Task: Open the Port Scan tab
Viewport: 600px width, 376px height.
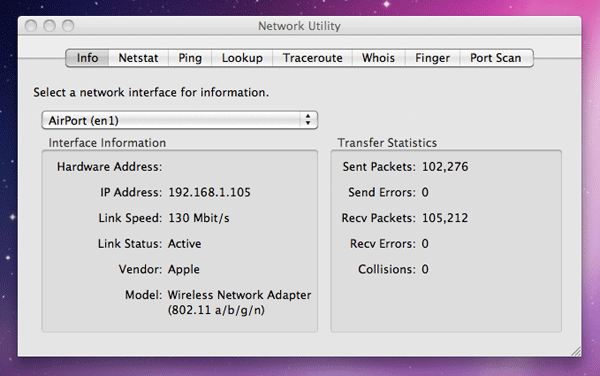Action: 496,58
